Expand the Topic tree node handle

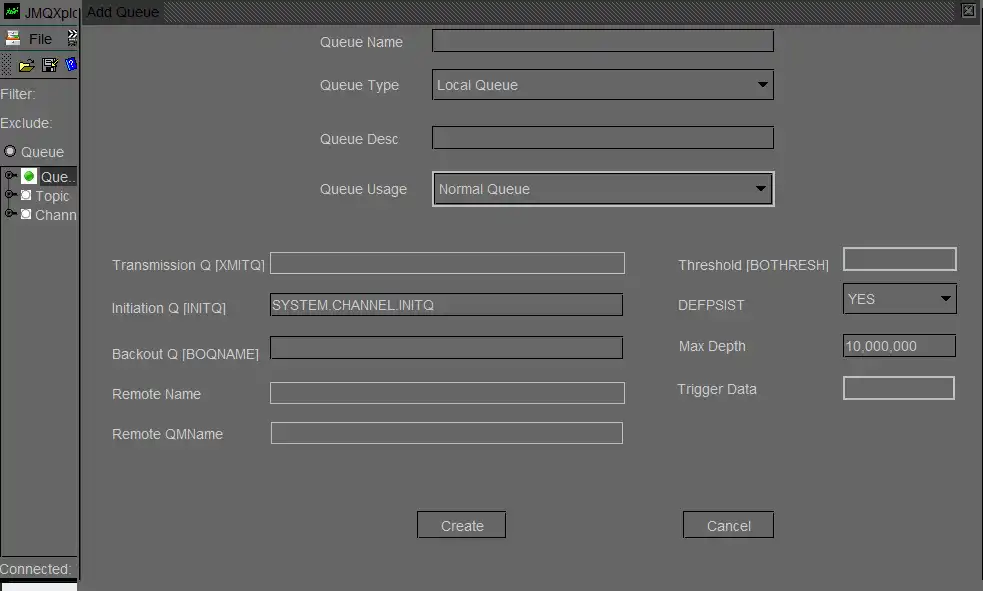10,195
